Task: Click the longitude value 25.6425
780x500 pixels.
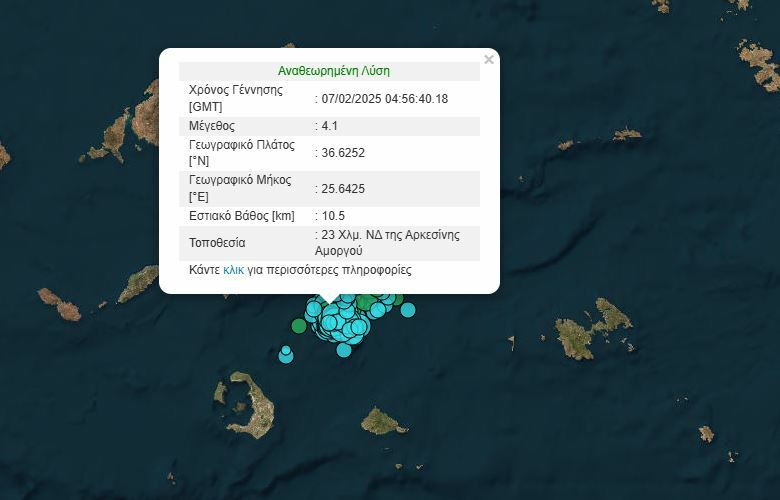Action: (x=343, y=189)
